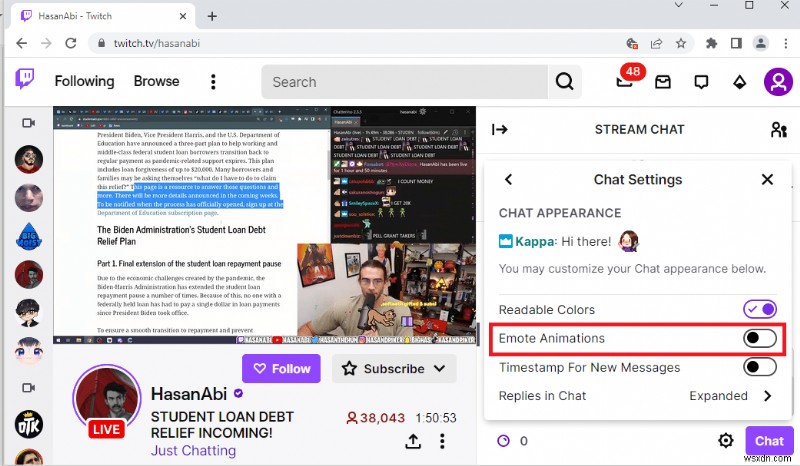
Task: Open a new browser tab
Action: click(x=212, y=16)
